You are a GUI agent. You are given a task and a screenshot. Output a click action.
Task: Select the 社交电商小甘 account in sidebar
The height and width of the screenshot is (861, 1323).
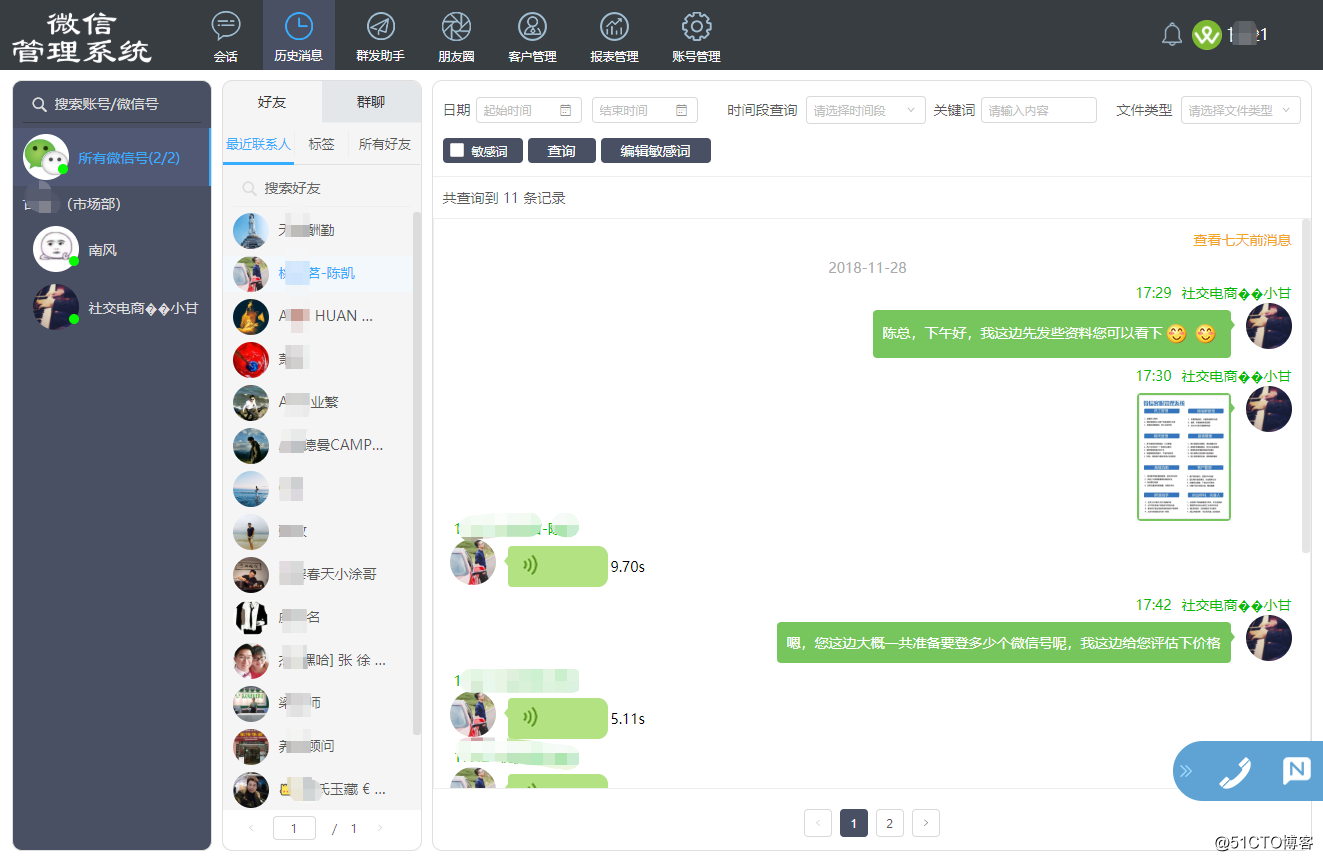(x=112, y=308)
